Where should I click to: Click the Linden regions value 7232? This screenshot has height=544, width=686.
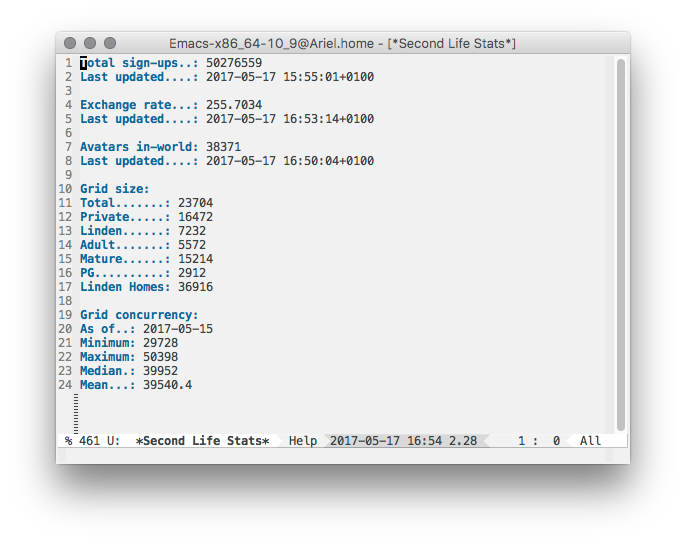192,231
